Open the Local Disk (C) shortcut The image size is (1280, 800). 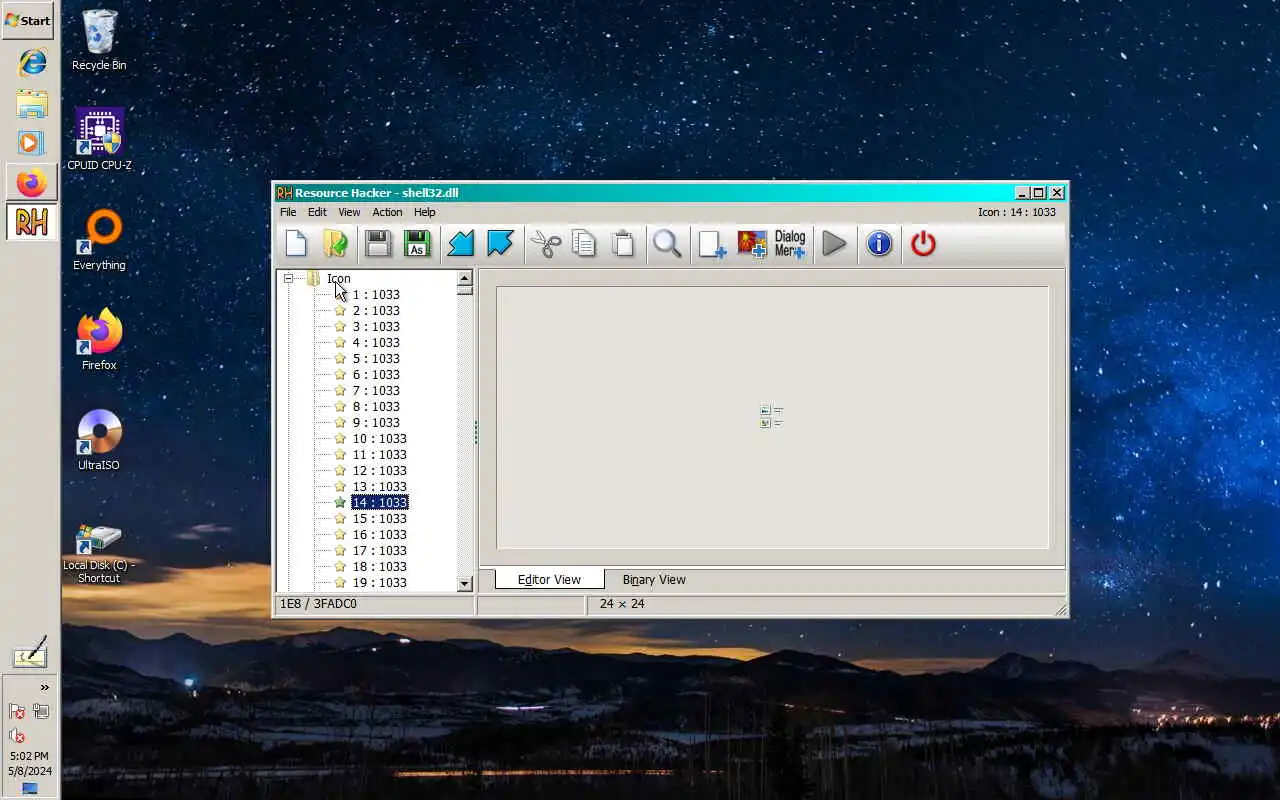click(x=99, y=553)
